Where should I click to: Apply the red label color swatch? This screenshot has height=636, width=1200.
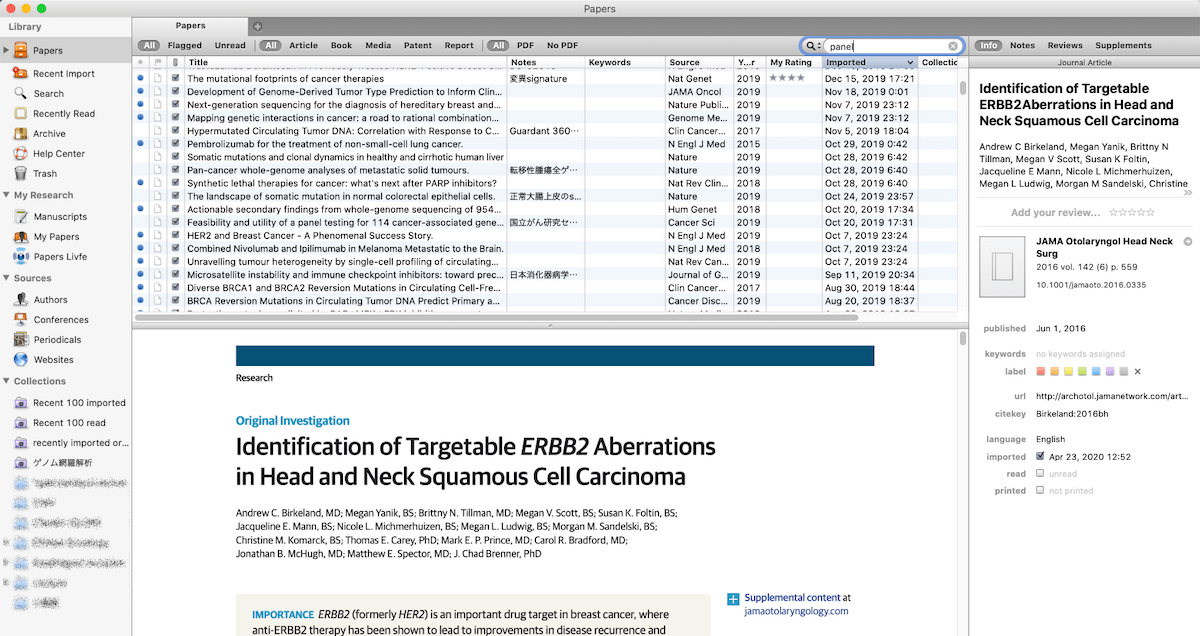click(1041, 372)
